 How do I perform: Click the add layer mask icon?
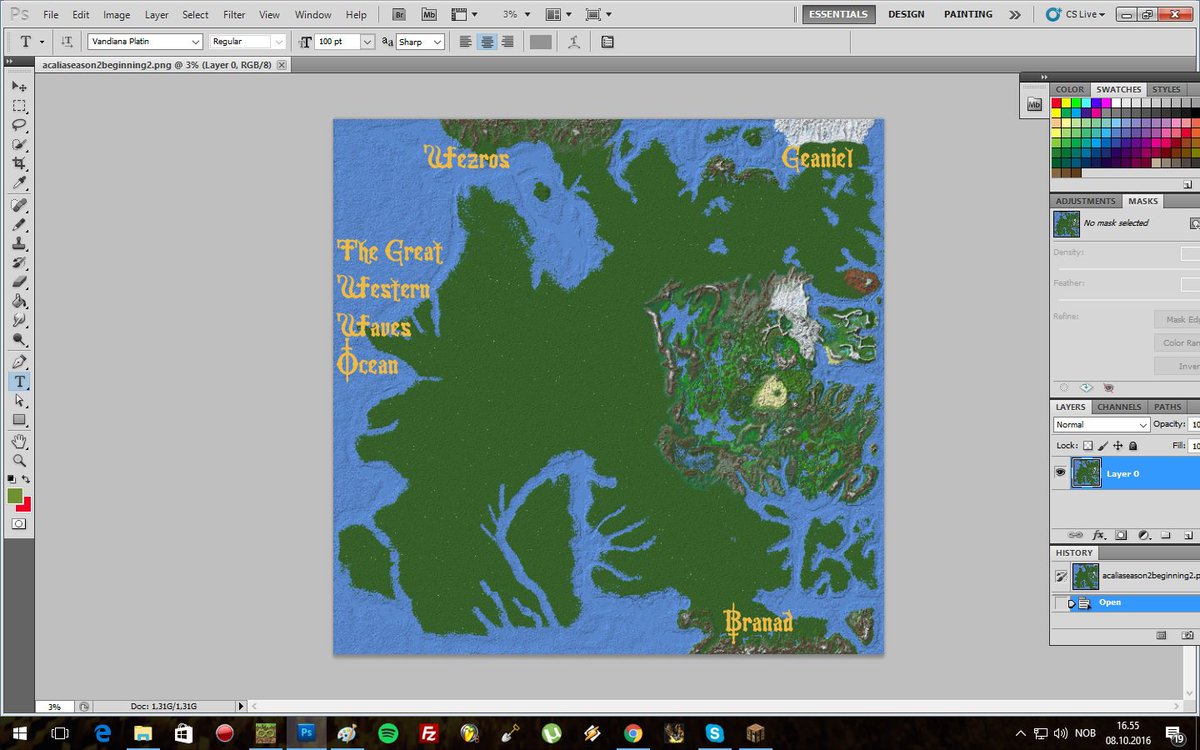click(1121, 535)
